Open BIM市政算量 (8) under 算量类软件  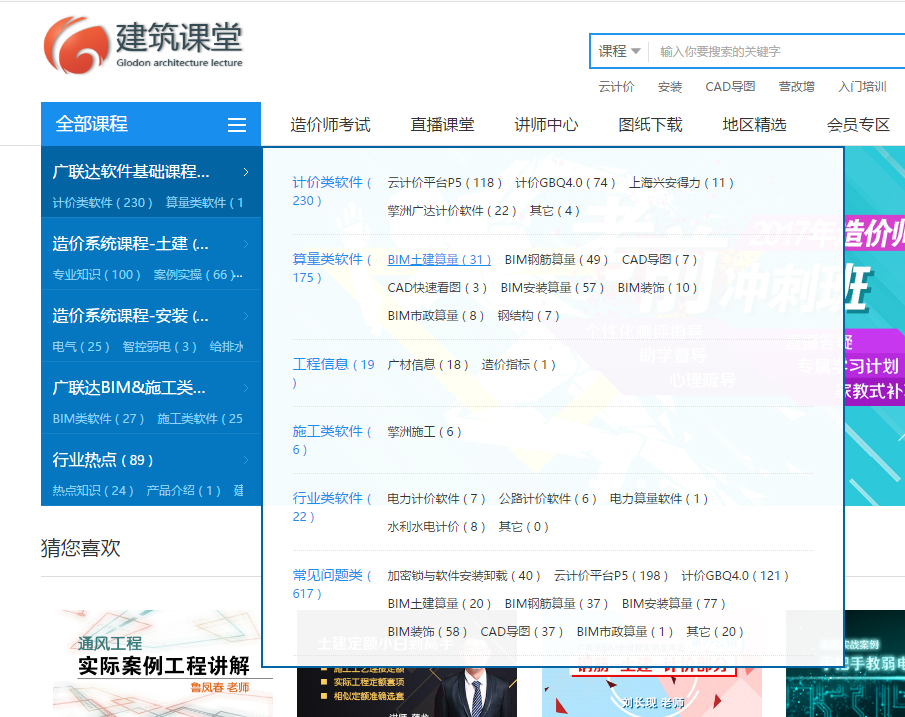click(x=436, y=316)
